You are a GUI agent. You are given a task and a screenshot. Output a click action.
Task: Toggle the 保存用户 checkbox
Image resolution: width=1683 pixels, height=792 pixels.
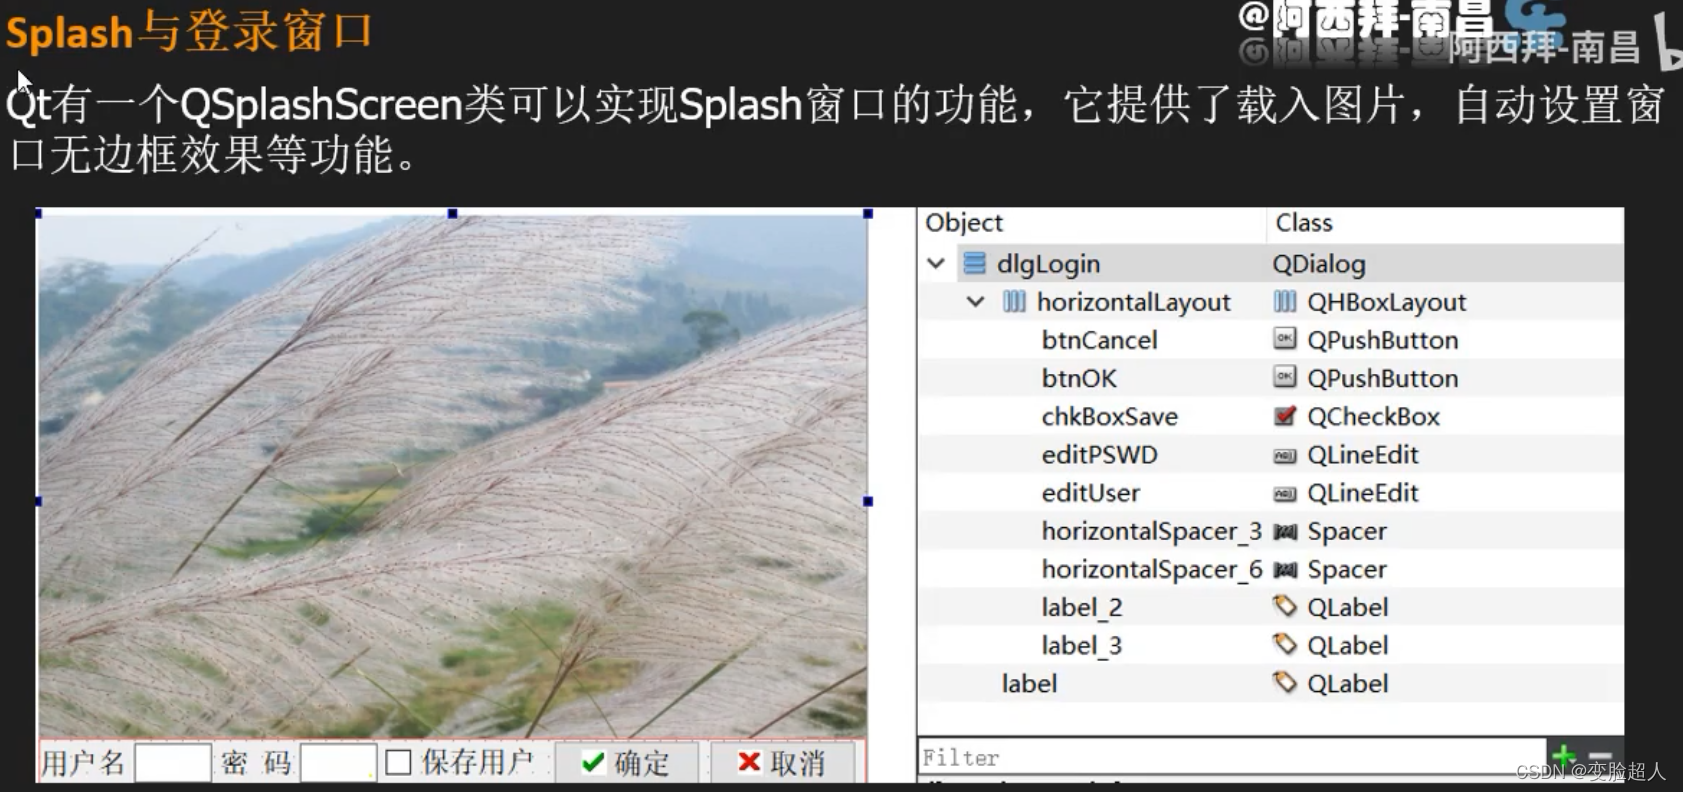tap(399, 763)
